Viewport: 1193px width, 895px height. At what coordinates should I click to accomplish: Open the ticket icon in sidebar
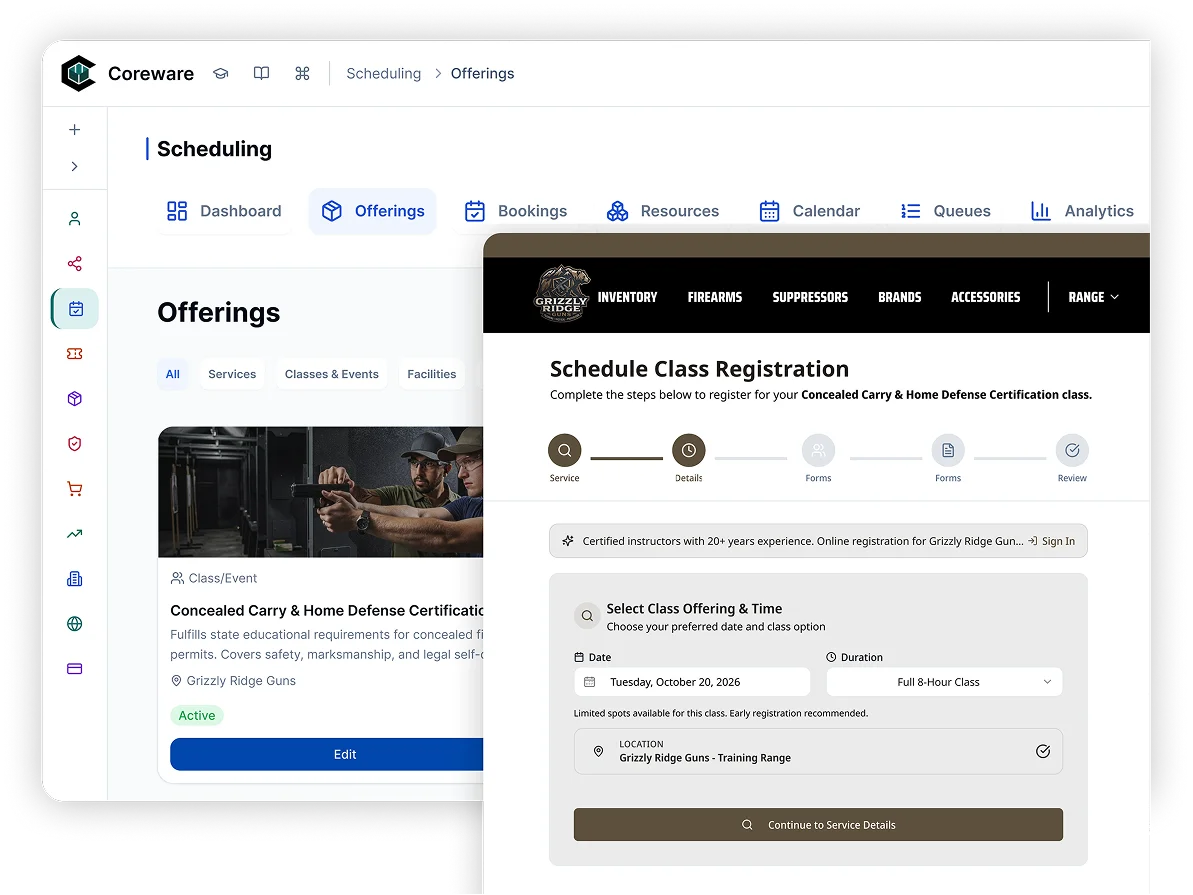point(75,354)
